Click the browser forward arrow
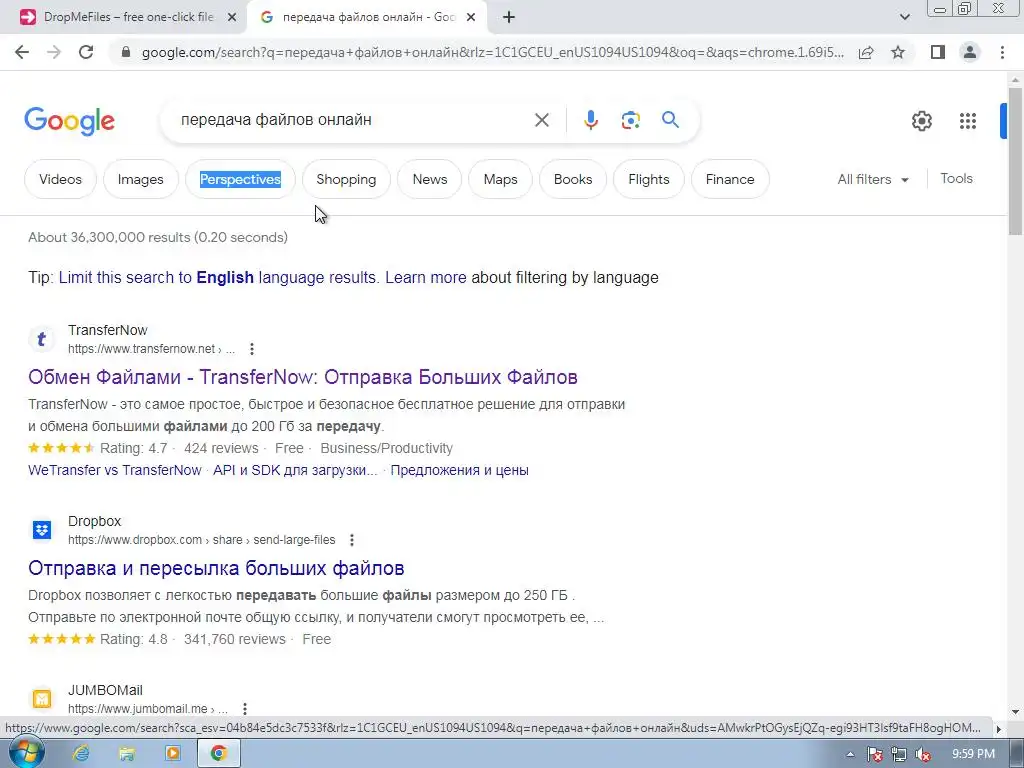1024x768 pixels. tap(54, 52)
